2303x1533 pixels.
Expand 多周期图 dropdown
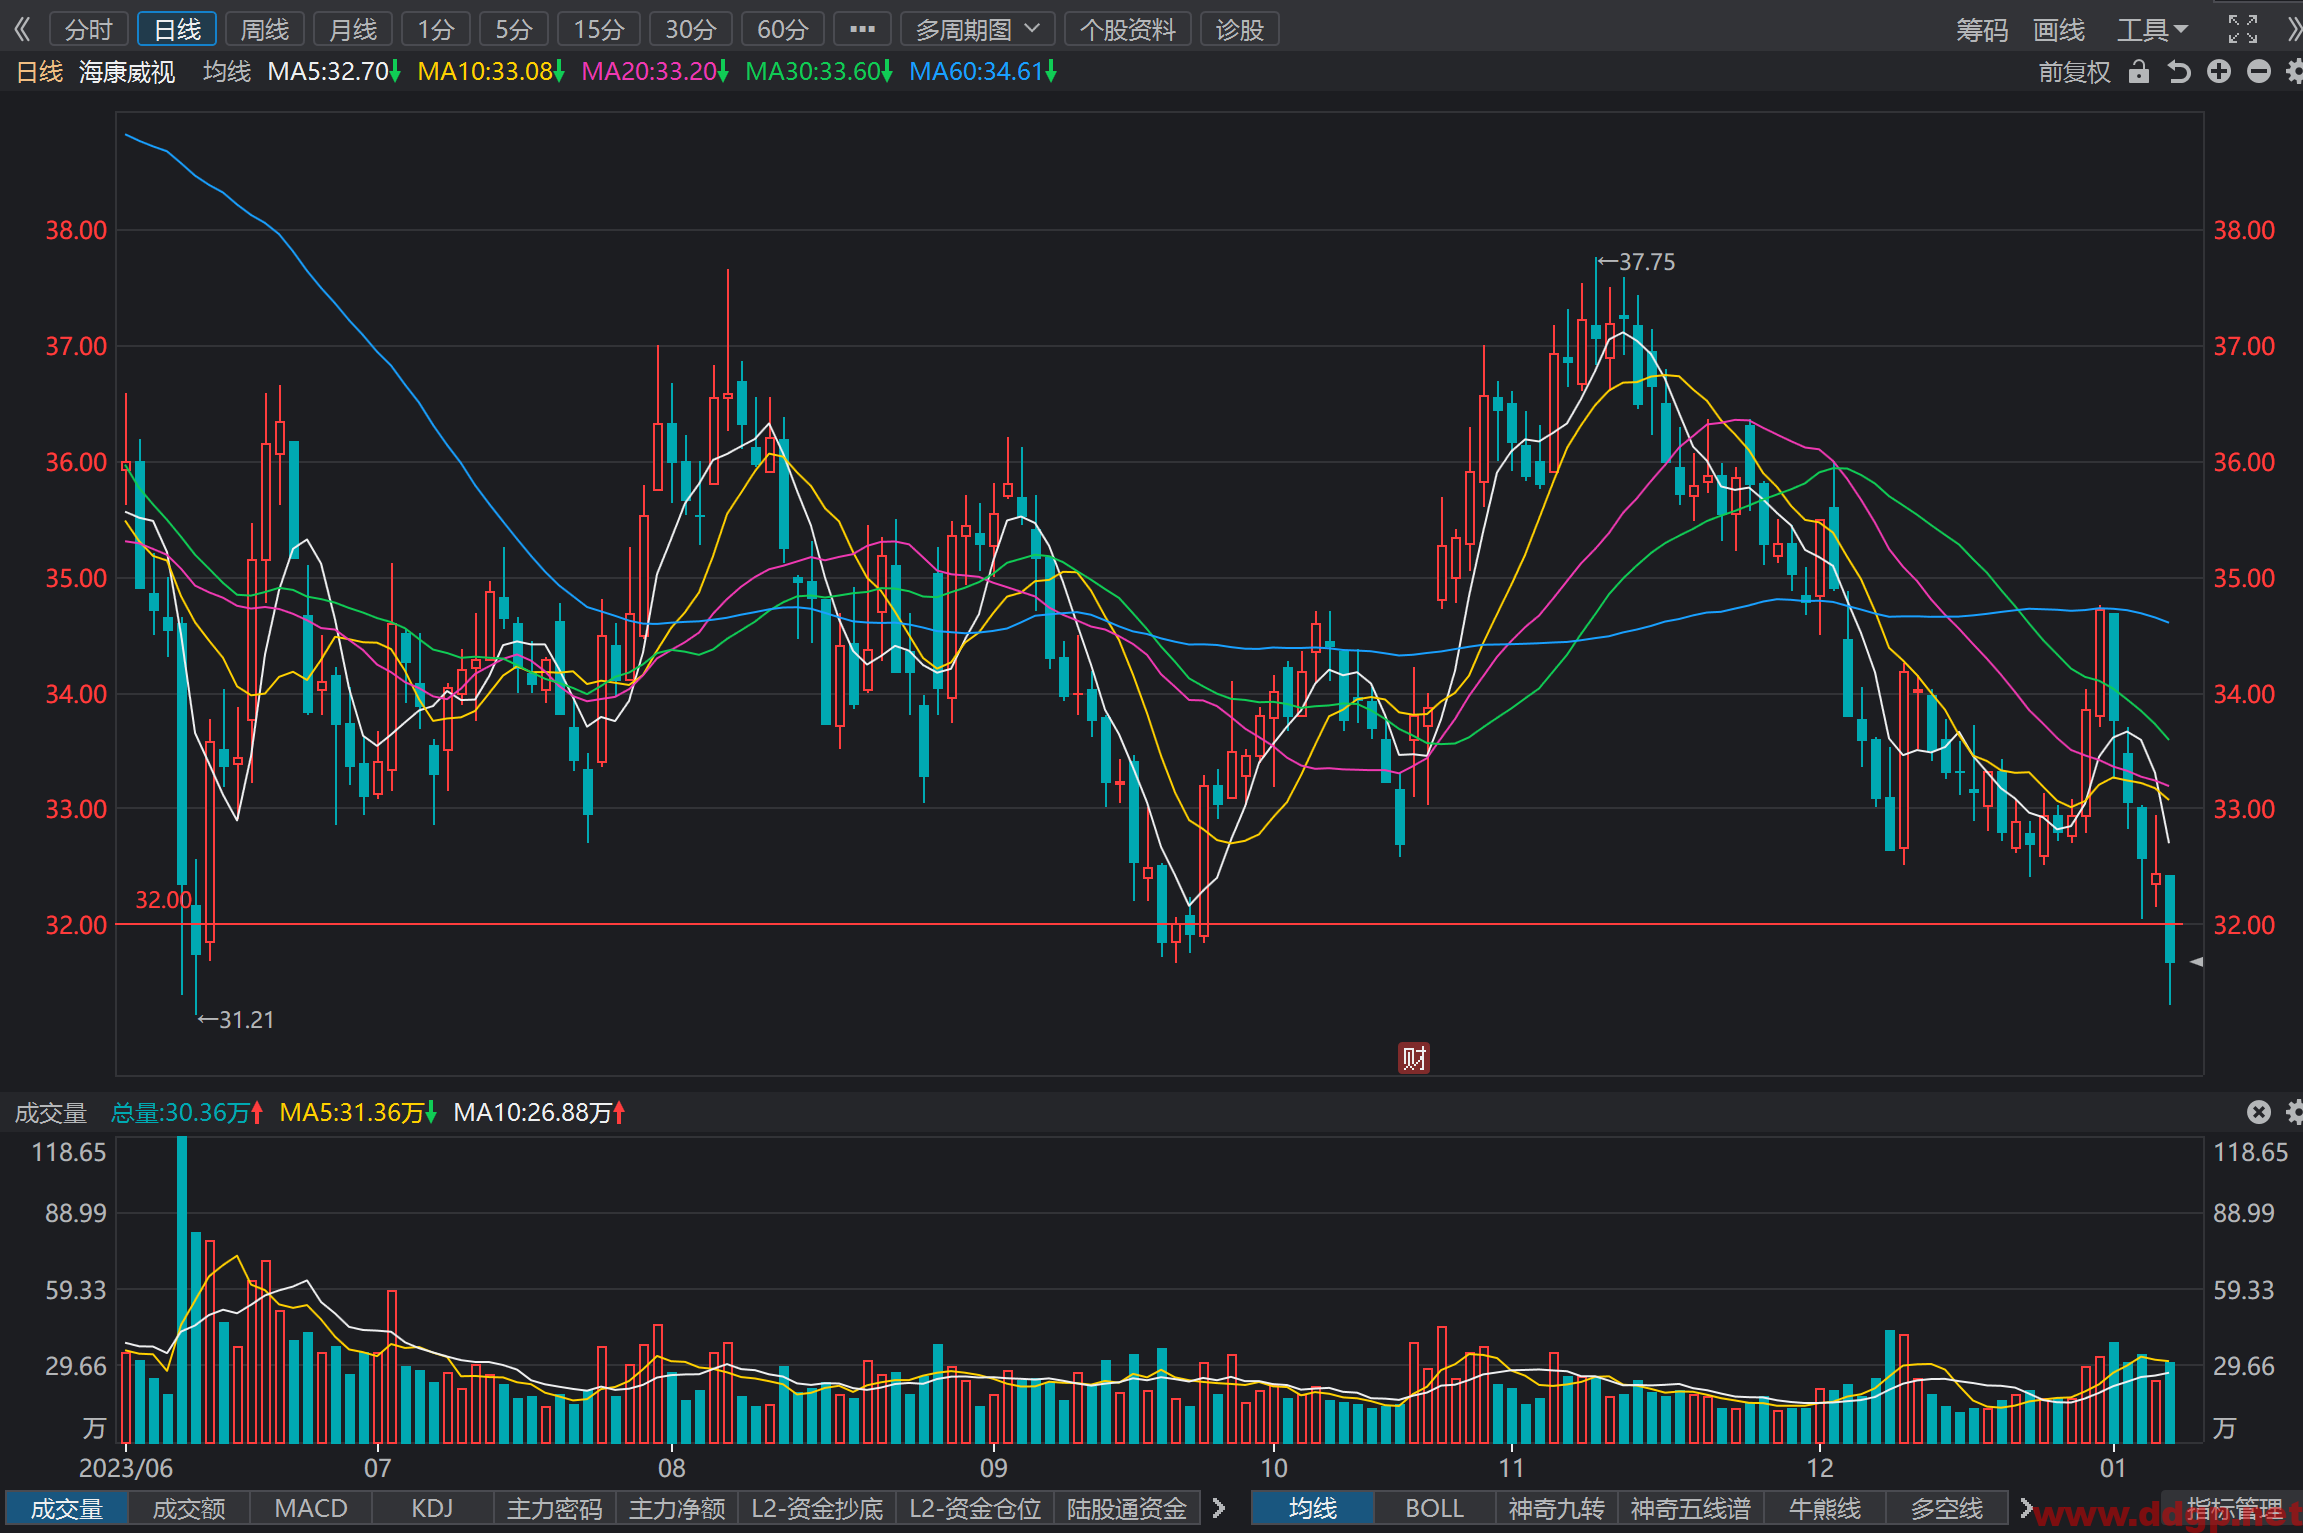[x=978, y=29]
